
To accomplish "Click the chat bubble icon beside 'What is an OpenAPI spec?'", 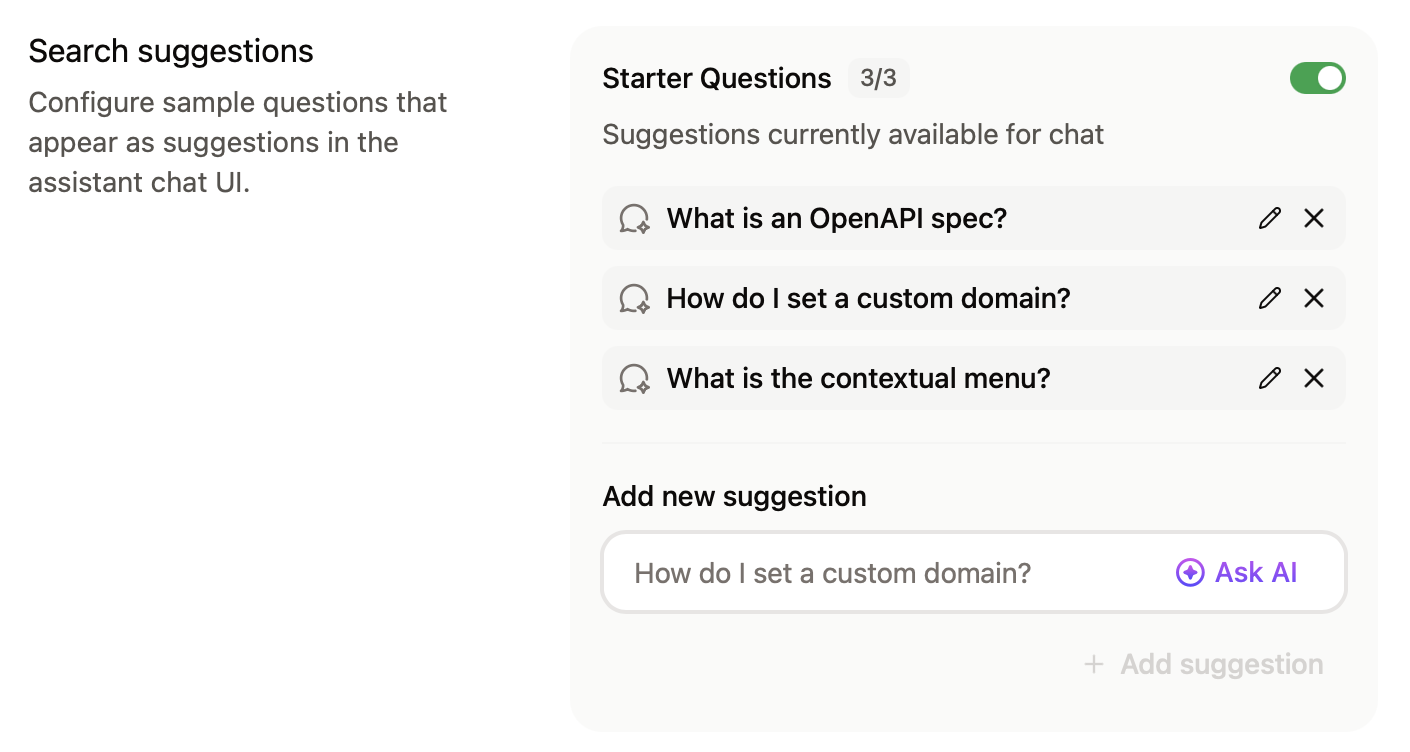I will coord(632,218).
